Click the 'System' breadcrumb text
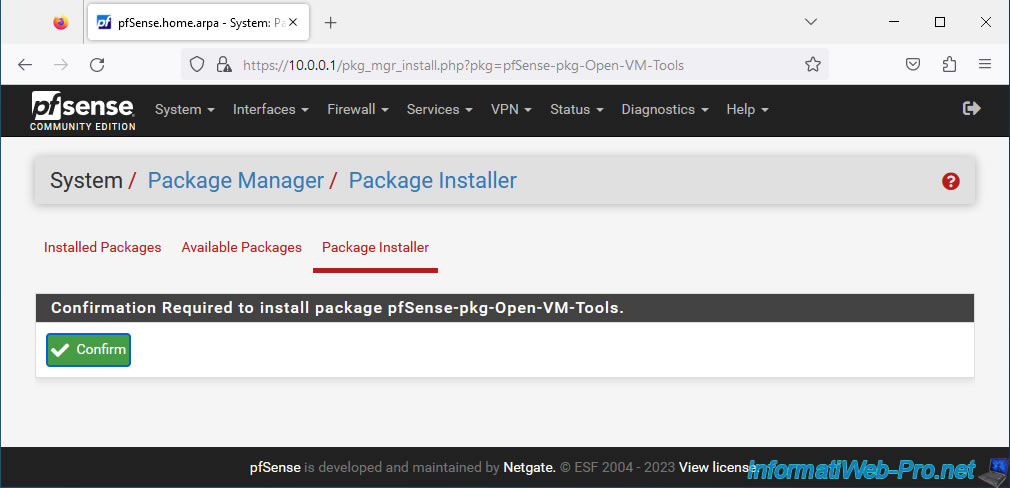The height and width of the screenshot is (488, 1010). click(86, 181)
